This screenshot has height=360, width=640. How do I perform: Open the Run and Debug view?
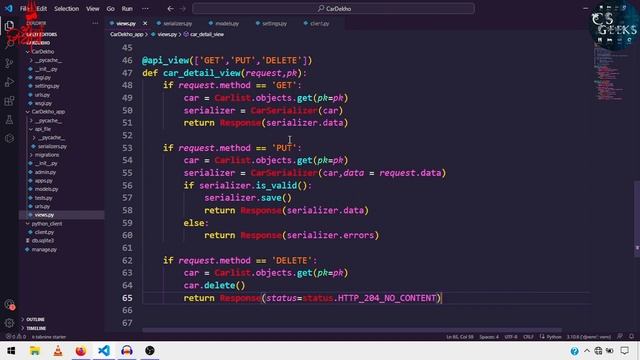pos(9,82)
